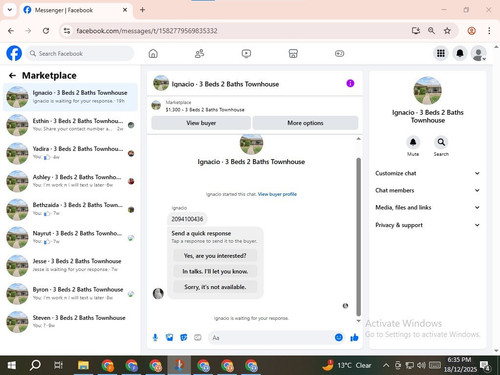Open the tab search dropdown arrow
The image size is (500, 375).
click(x=10, y=10)
